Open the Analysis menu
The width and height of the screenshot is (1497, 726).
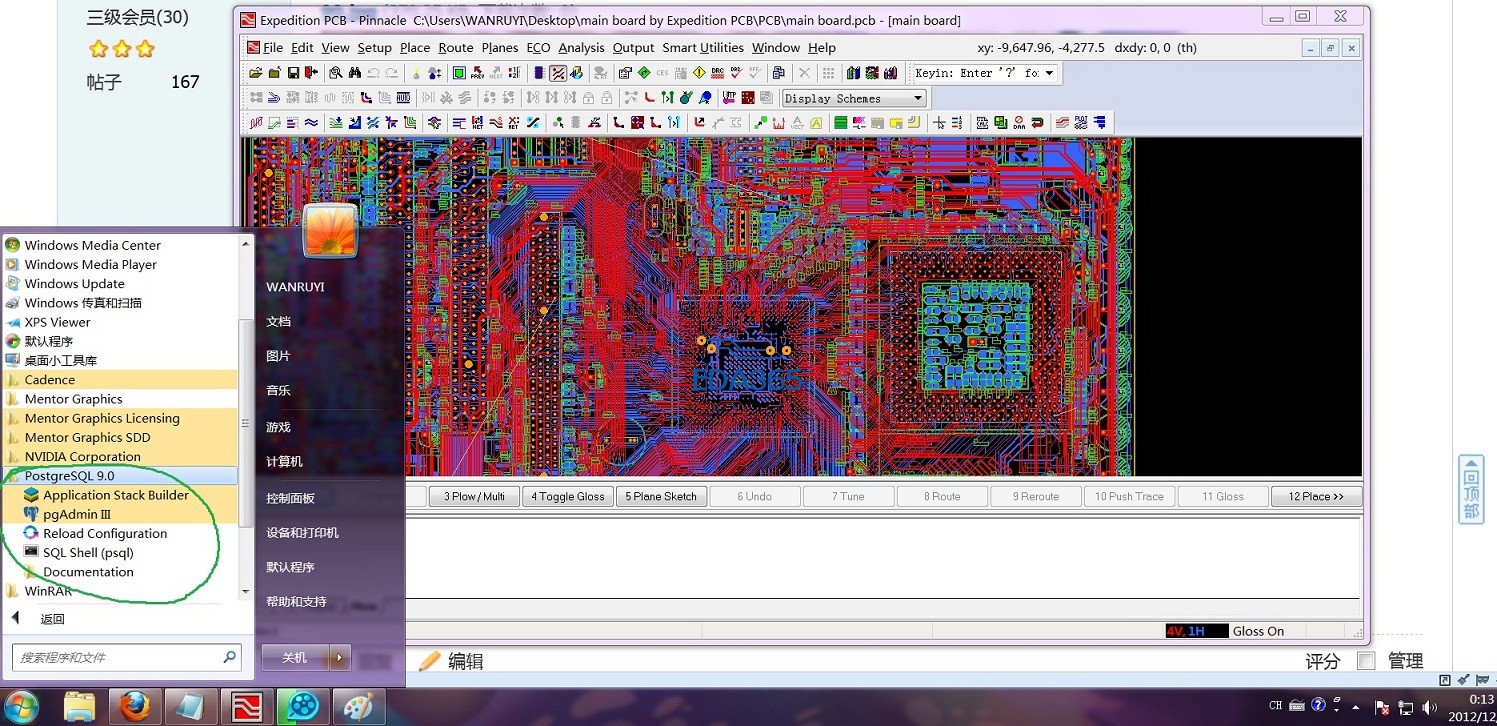[x=581, y=48]
